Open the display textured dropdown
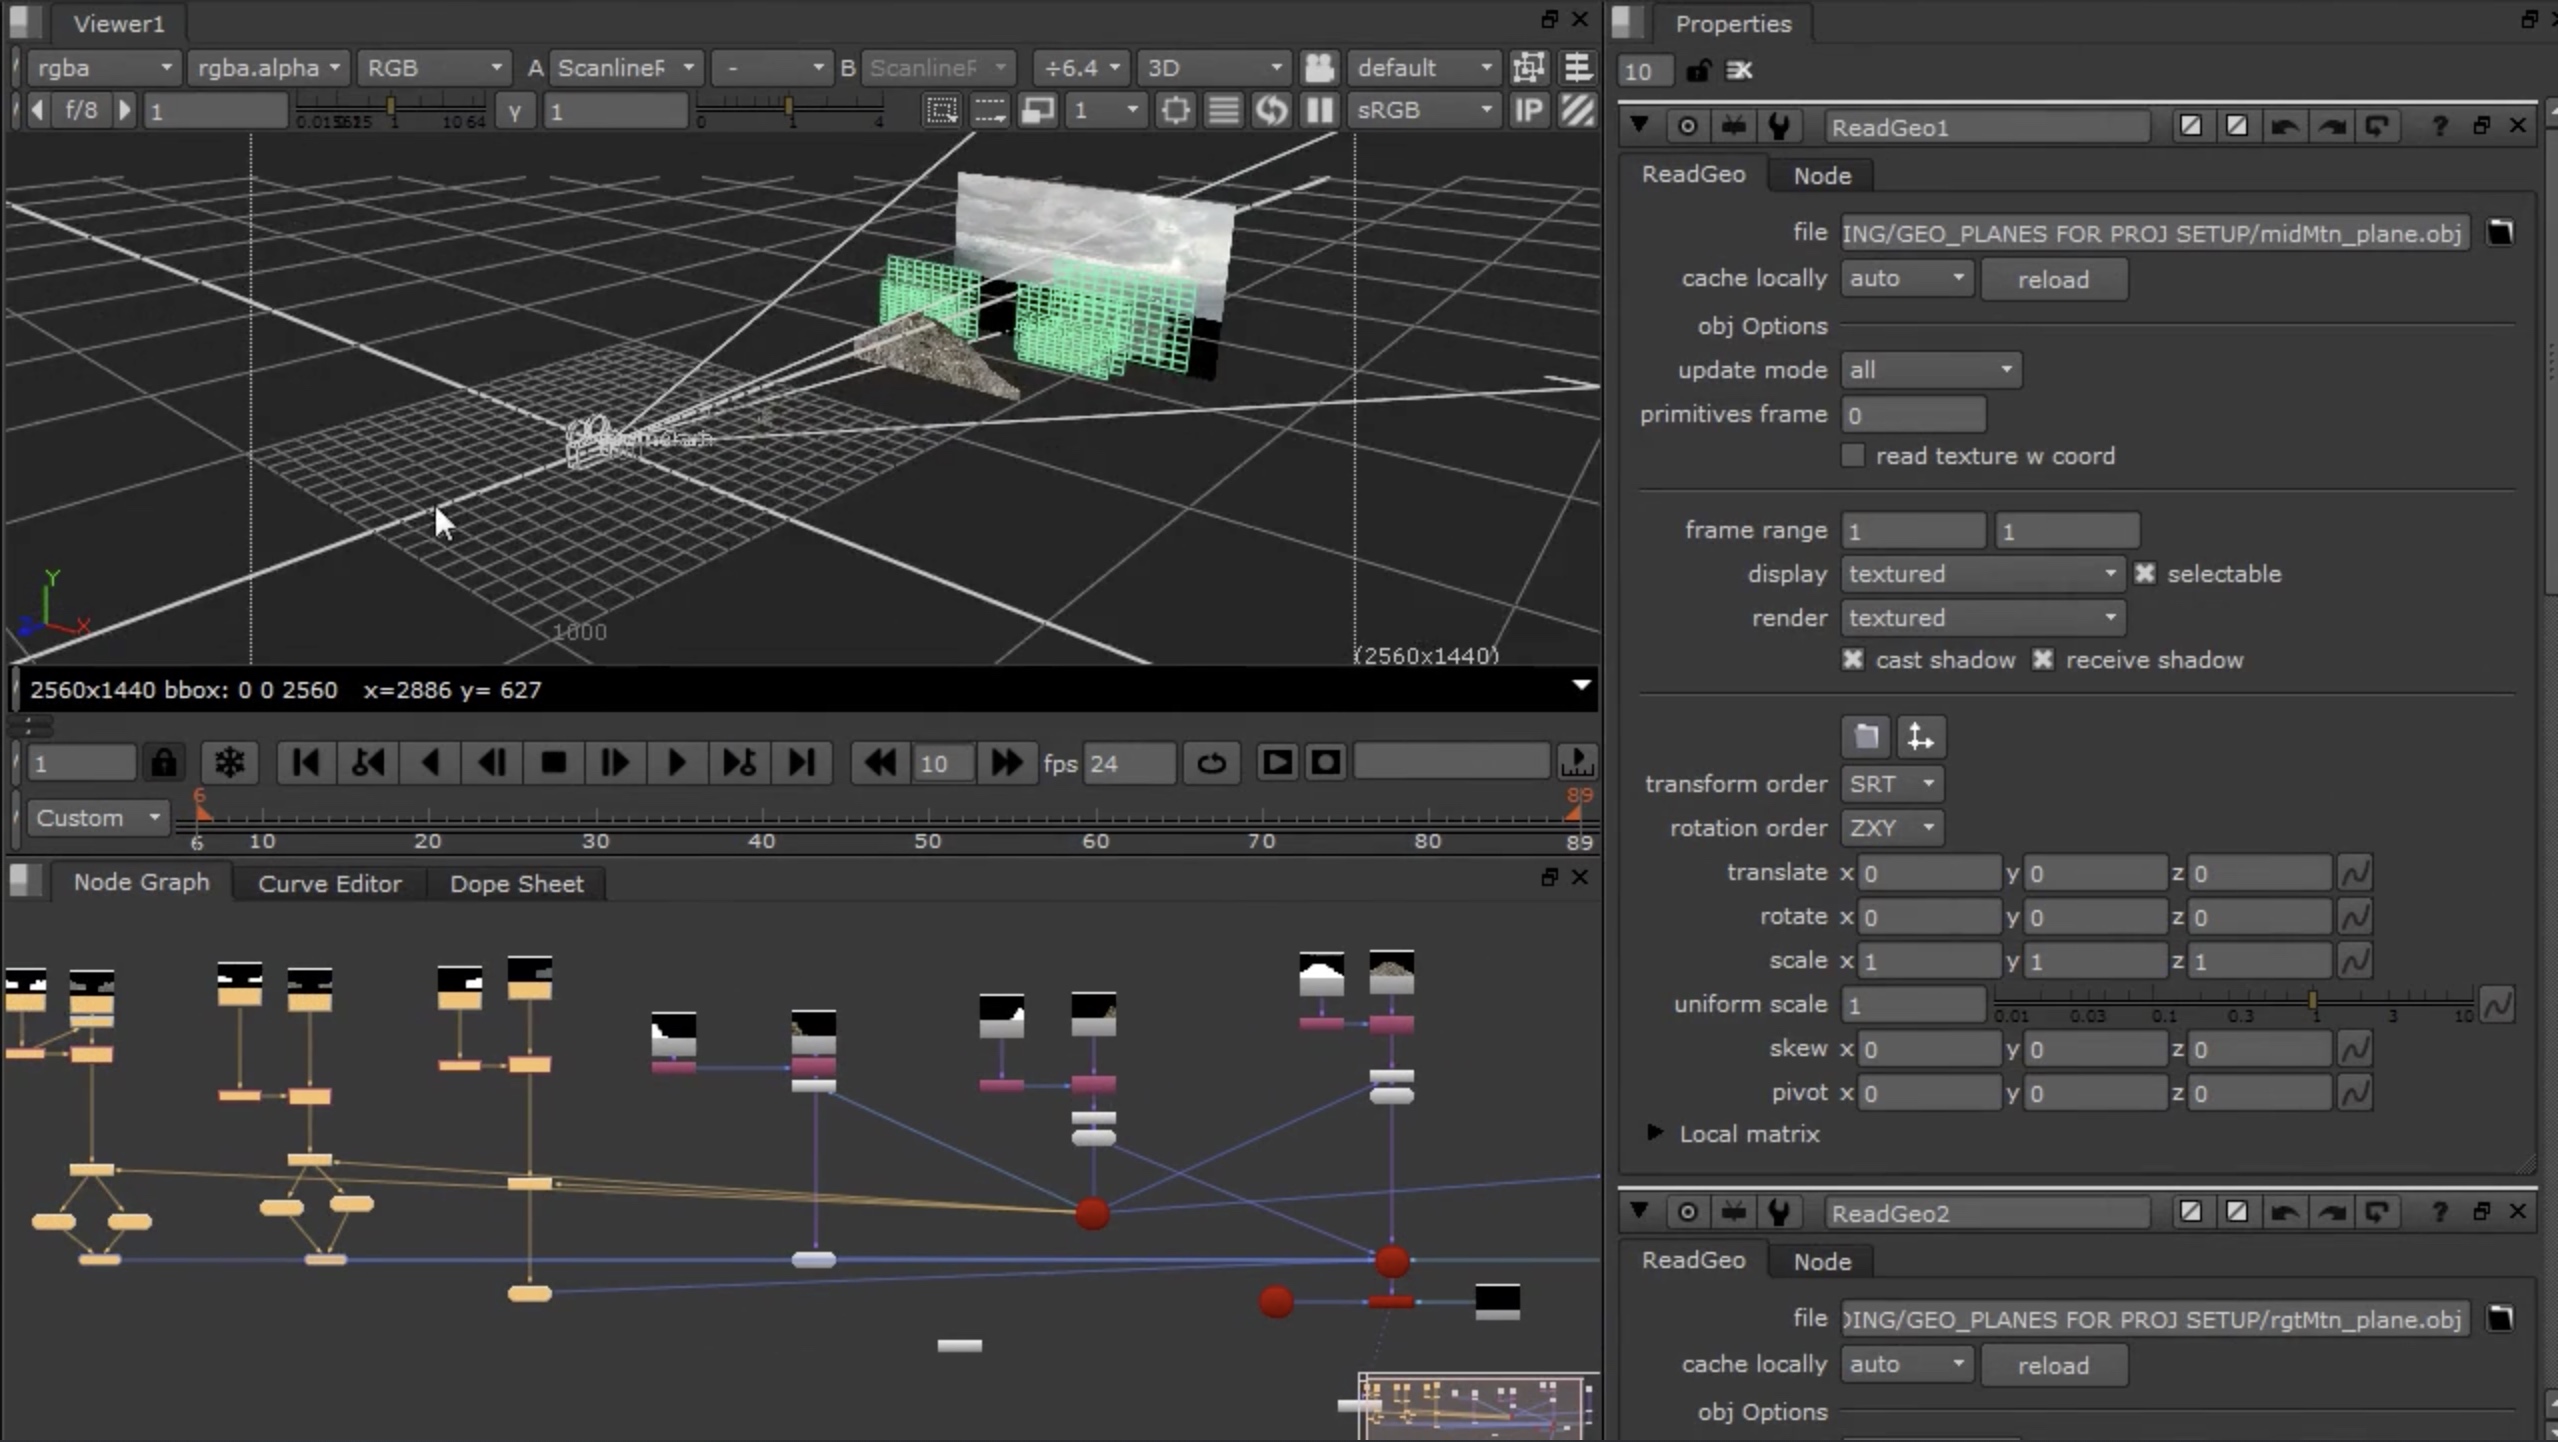The image size is (2558, 1442). click(1981, 574)
